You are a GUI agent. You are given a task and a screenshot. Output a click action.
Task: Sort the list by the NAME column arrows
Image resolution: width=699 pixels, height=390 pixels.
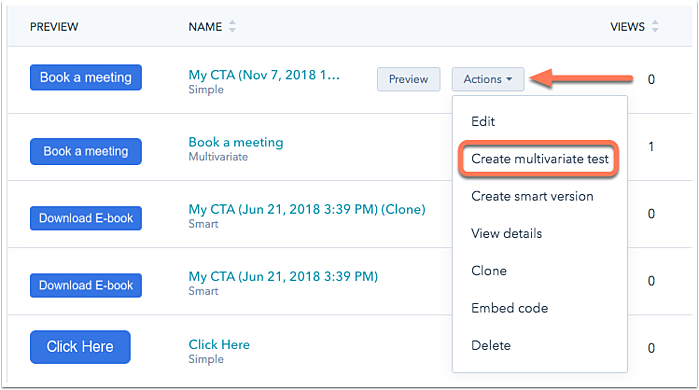pos(232,27)
